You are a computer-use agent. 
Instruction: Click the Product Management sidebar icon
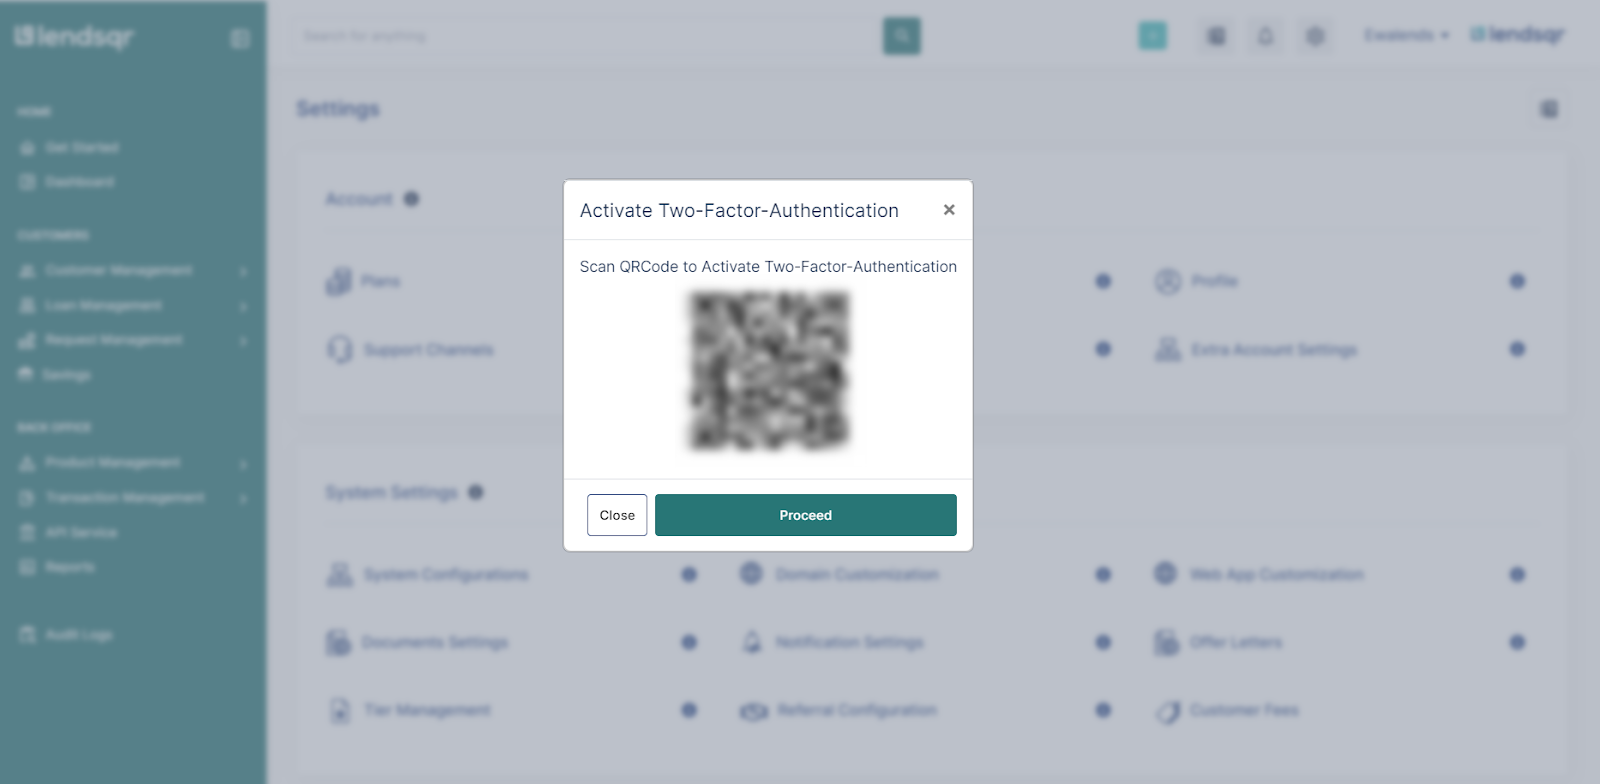point(27,464)
